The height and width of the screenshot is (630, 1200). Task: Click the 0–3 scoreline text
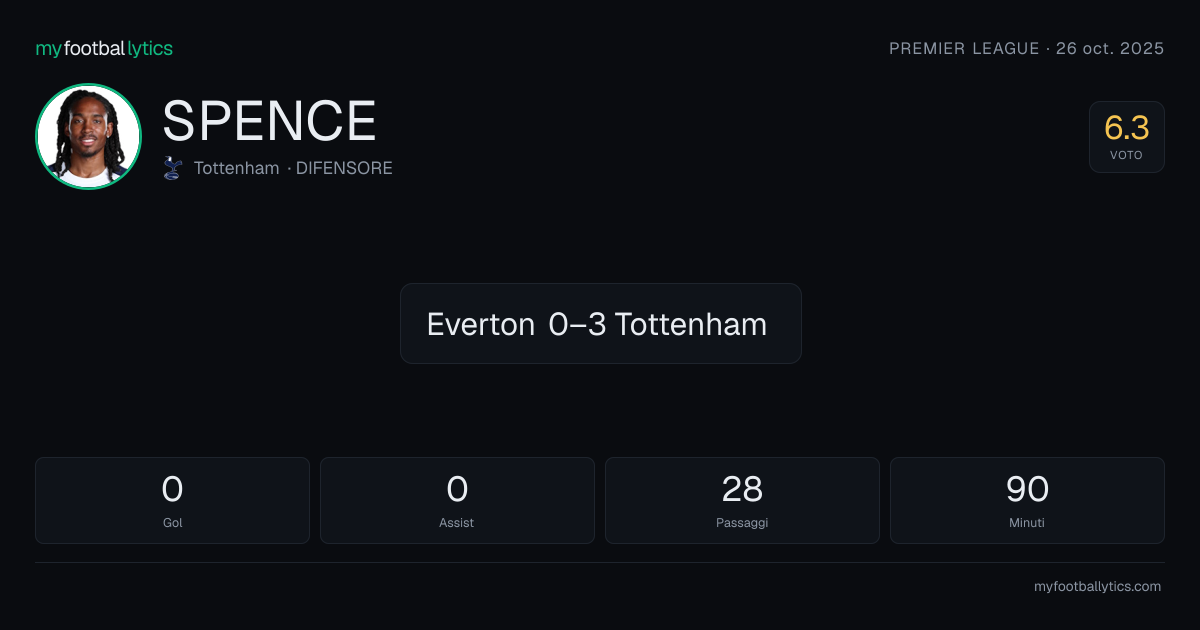(577, 324)
